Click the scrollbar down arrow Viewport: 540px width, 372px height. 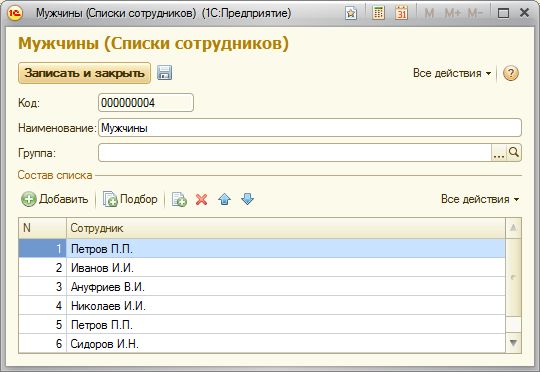(513, 343)
